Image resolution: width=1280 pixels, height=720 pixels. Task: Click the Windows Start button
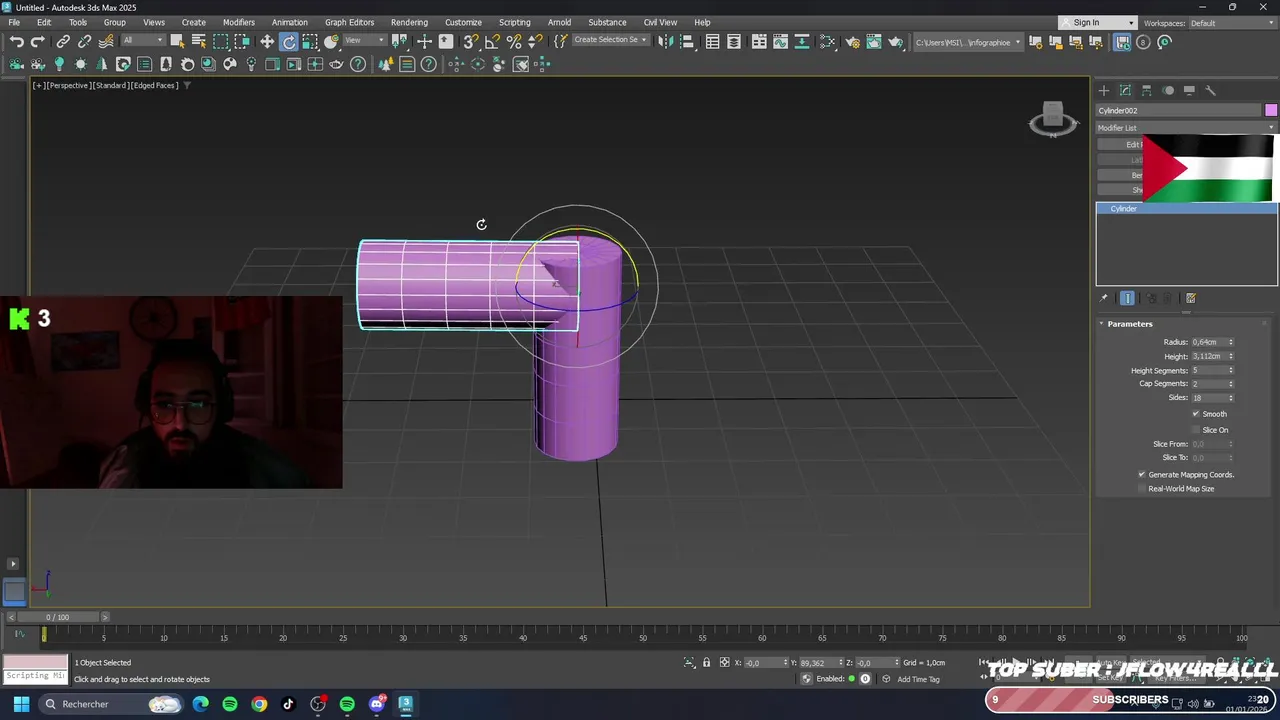pyautogui.click(x=21, y=704)
